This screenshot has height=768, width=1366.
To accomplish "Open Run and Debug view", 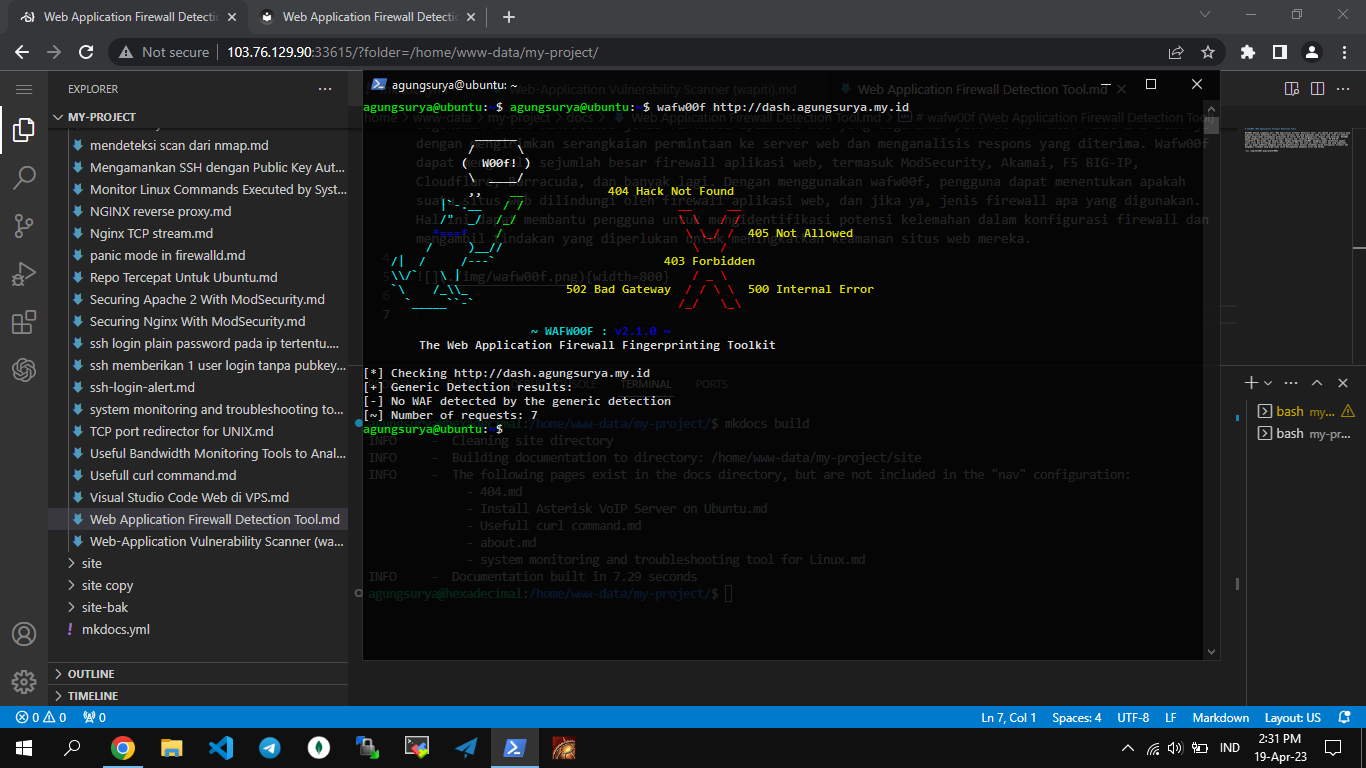I will pyautogui.click(x=24, y=274).
